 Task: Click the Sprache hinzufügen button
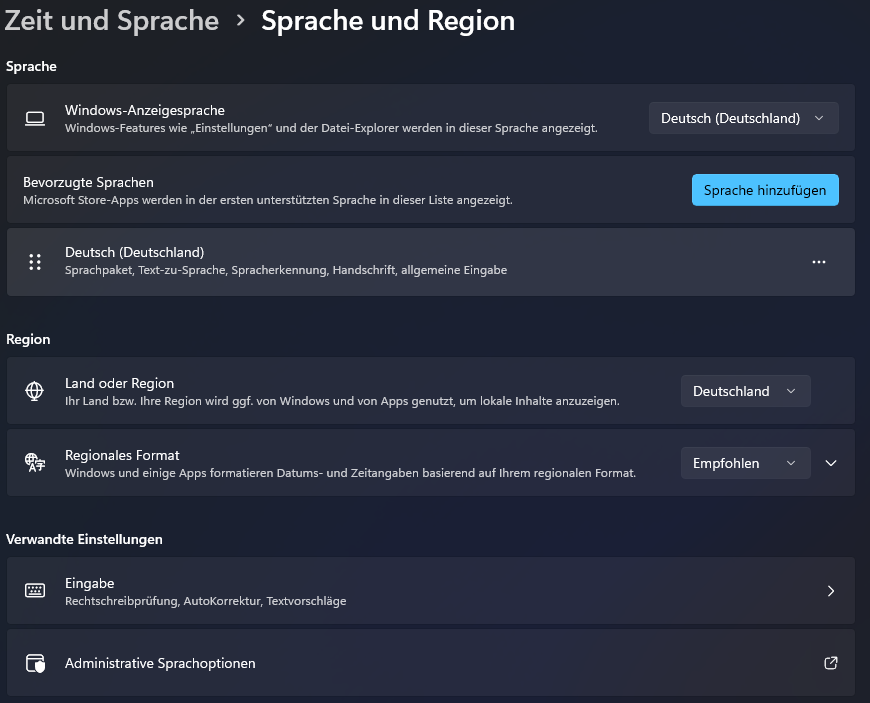click(765, 190)
